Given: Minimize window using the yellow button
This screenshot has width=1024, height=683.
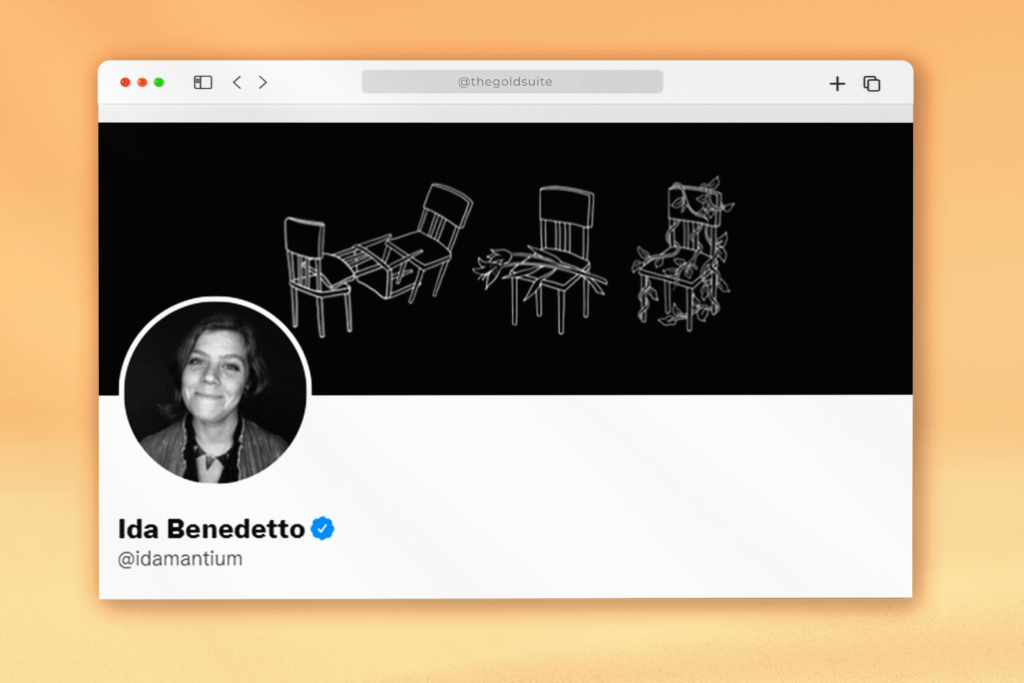Looking at the screenshot, I should (142, 82).
